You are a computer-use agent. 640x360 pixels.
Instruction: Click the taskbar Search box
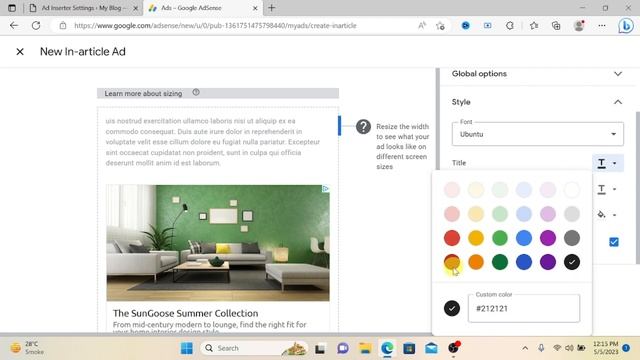pos(254,348)
